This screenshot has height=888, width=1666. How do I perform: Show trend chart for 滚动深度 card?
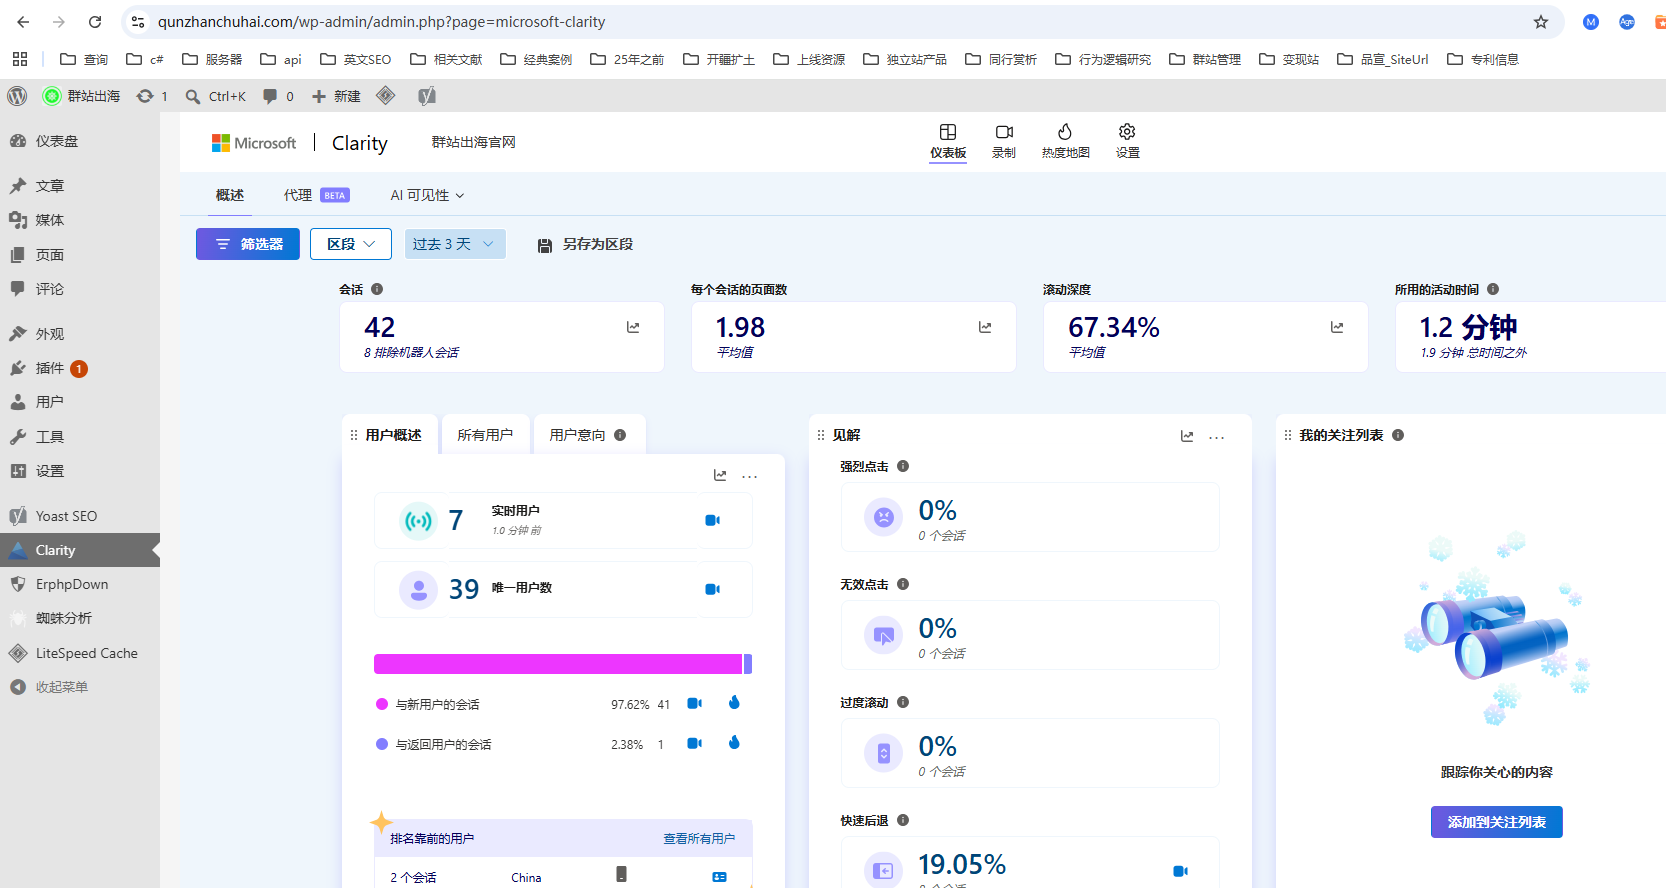click(1337, 327)
